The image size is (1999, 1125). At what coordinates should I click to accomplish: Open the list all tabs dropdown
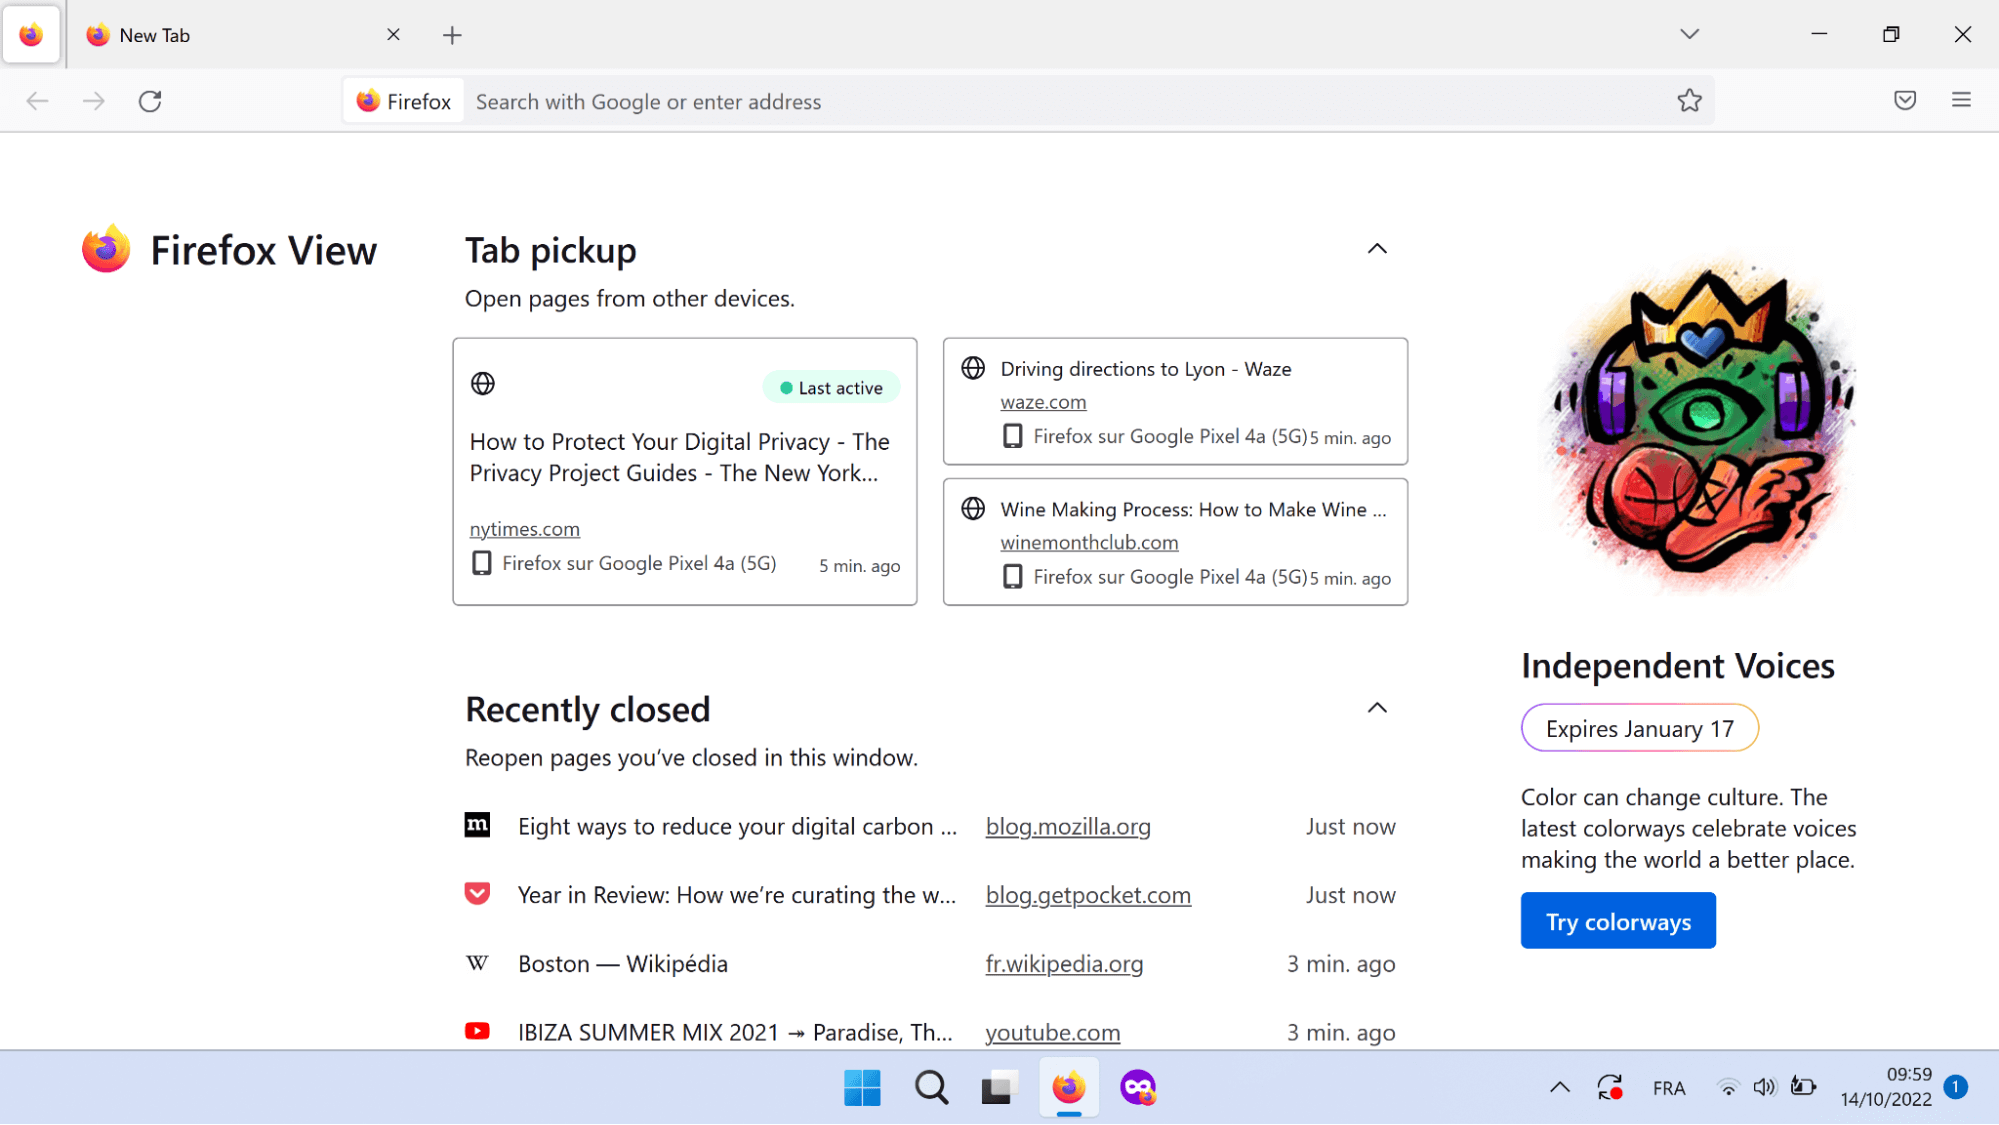click(1688, 33)
